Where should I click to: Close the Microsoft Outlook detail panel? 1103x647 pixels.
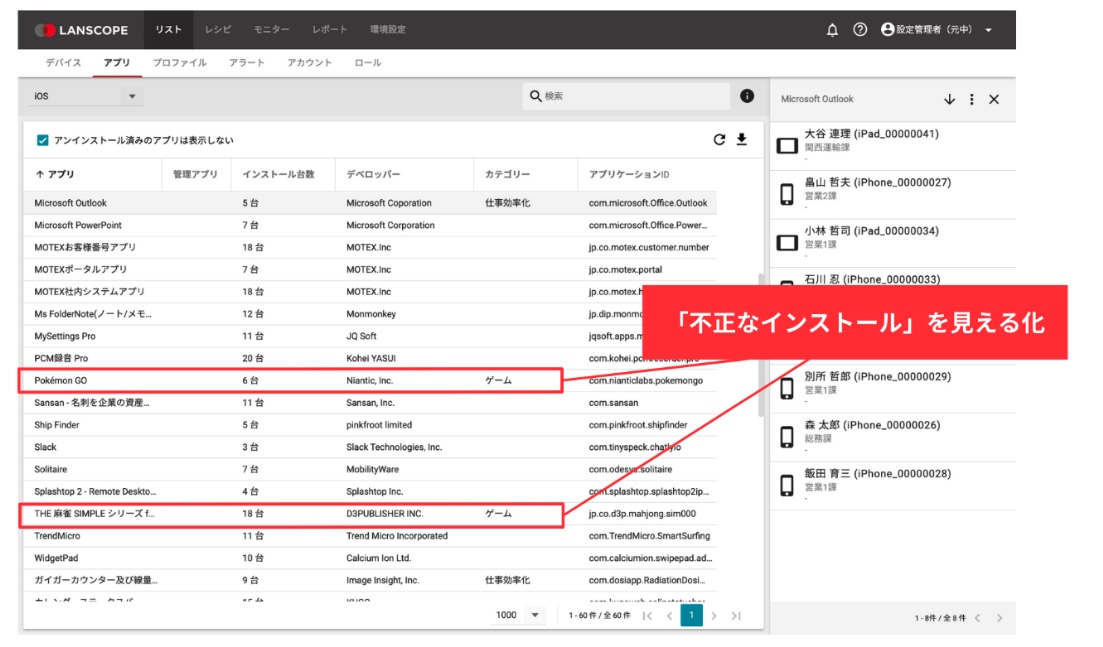coord(994,99)
